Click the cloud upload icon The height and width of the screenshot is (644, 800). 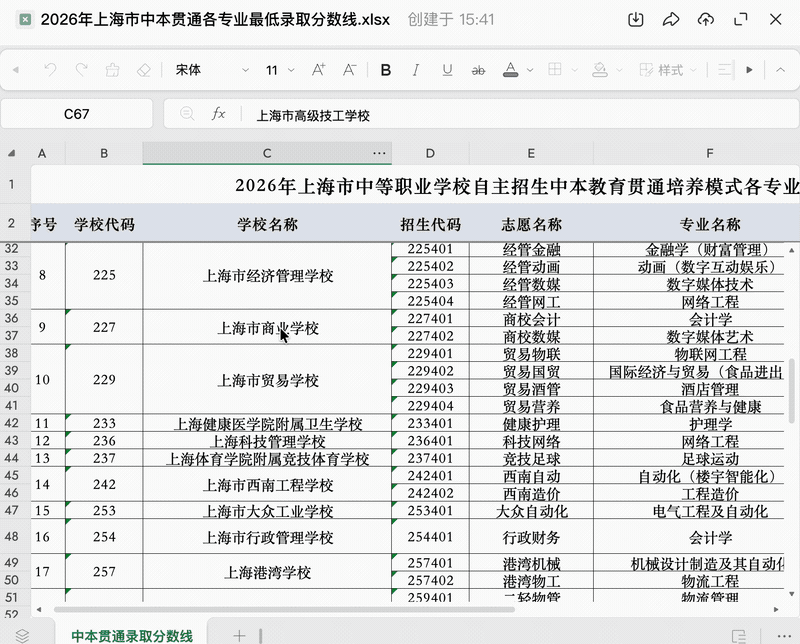point(706,20)
